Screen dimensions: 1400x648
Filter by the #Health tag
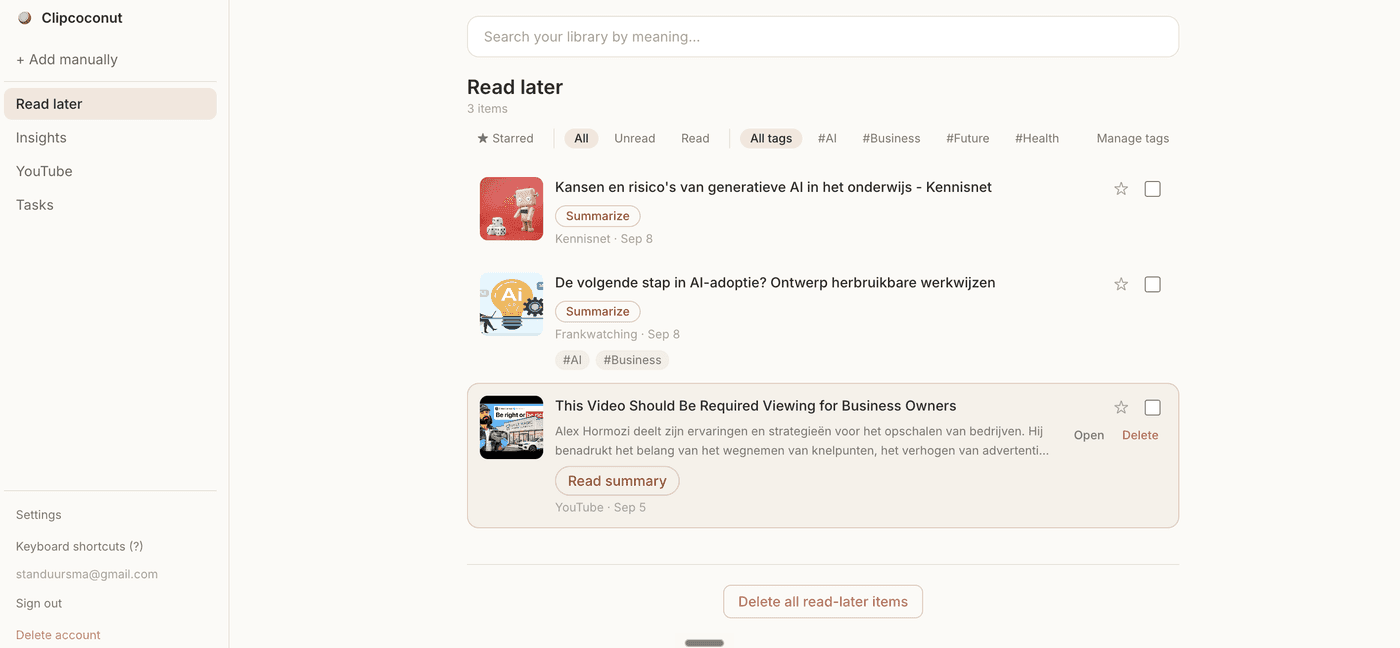1037,139
